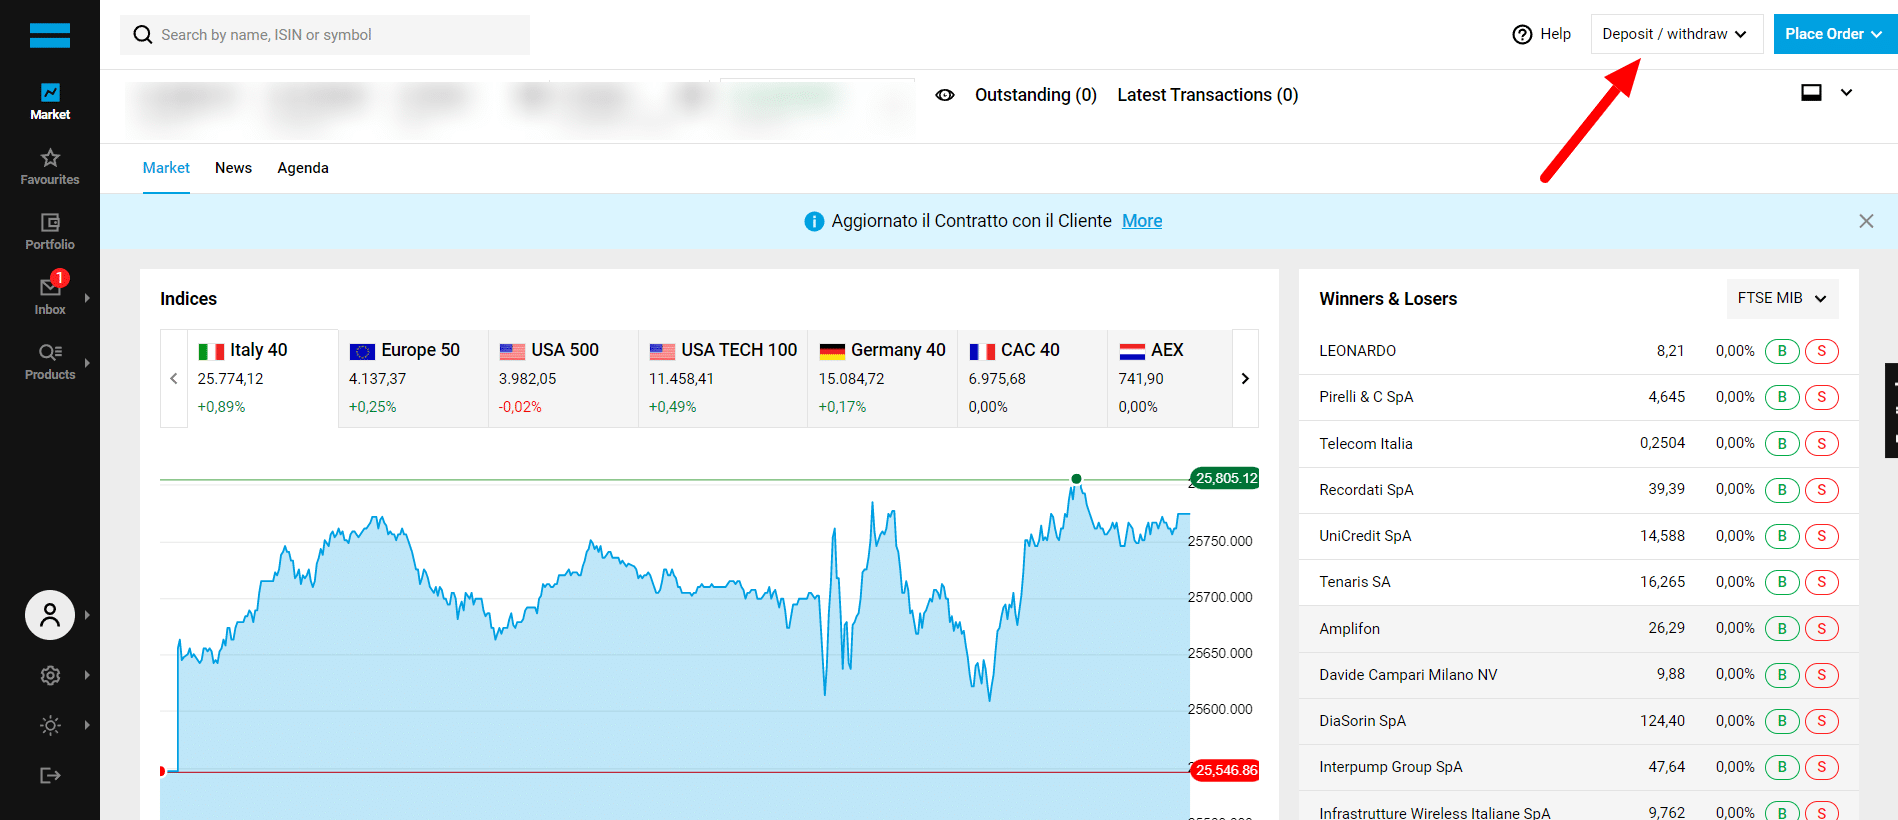Open the More link in the banner

pos(1142,221)
